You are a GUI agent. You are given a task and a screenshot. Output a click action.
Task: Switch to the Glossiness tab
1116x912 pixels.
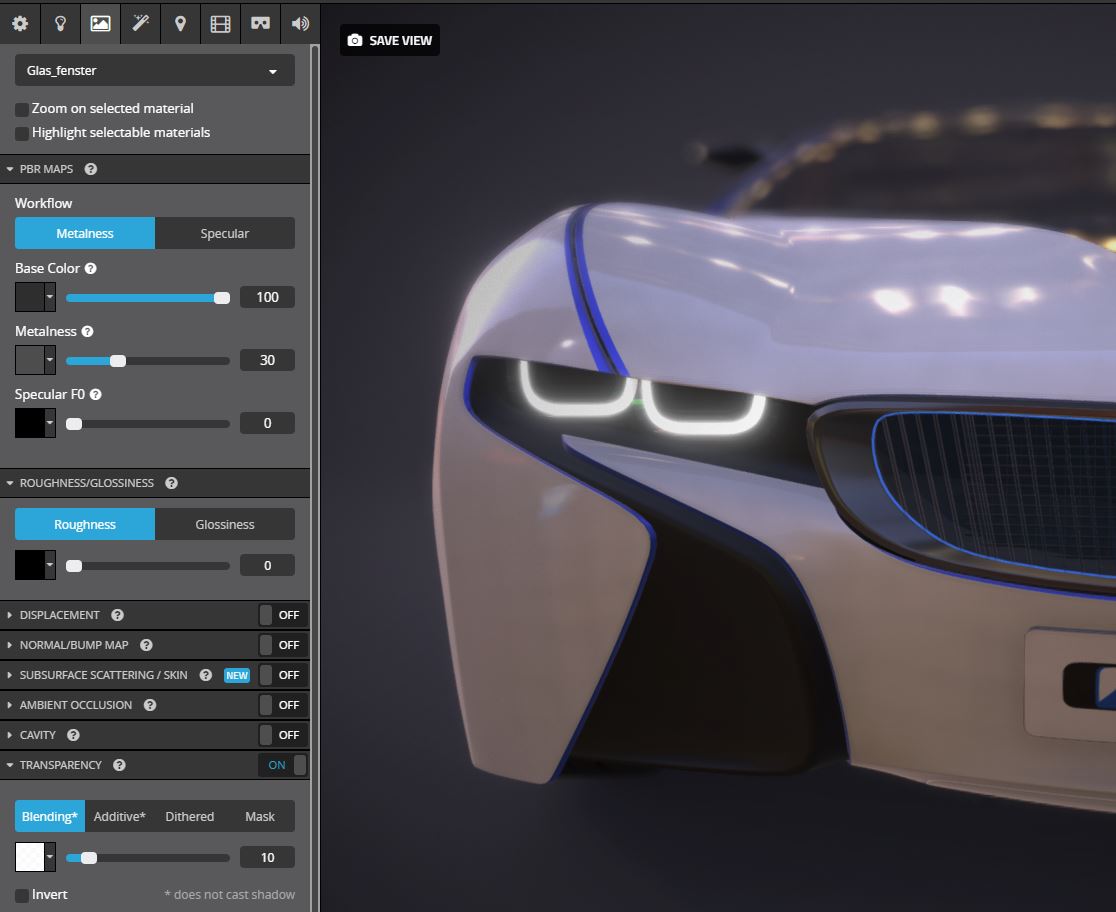click(x=225, y=525)
